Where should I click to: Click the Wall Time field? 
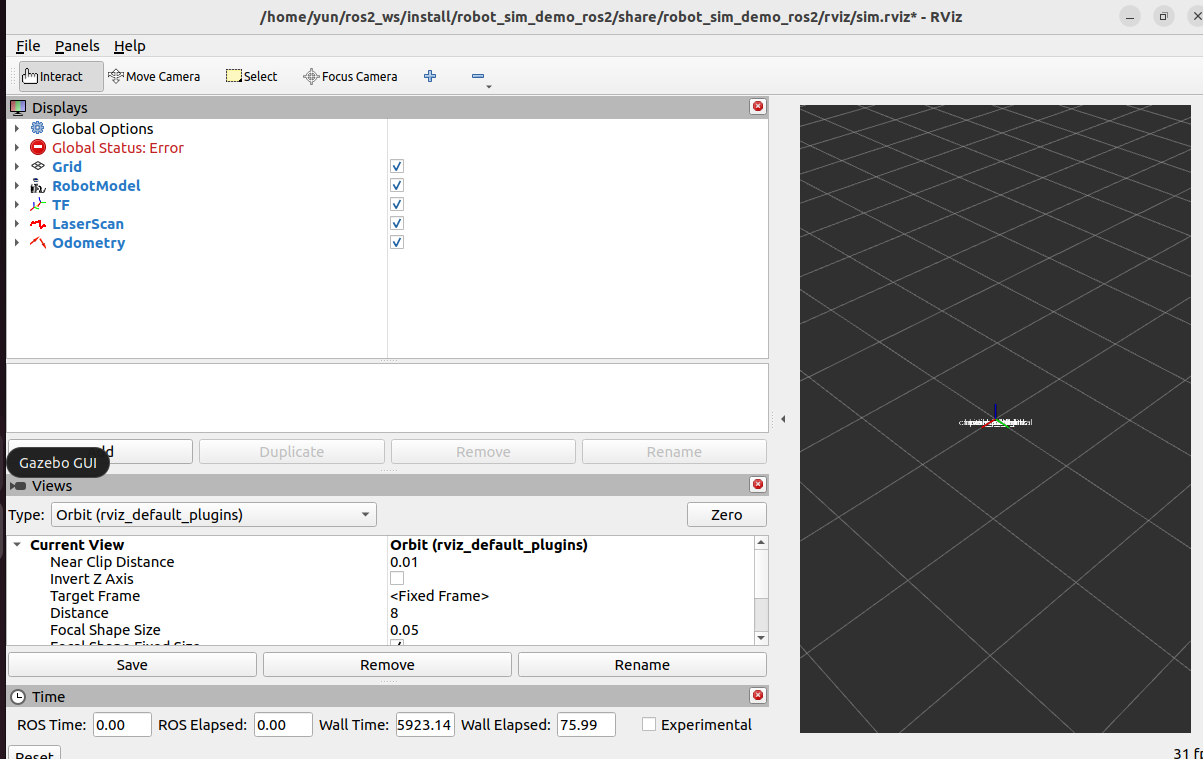pyautogui.click(x=425, y=724)
